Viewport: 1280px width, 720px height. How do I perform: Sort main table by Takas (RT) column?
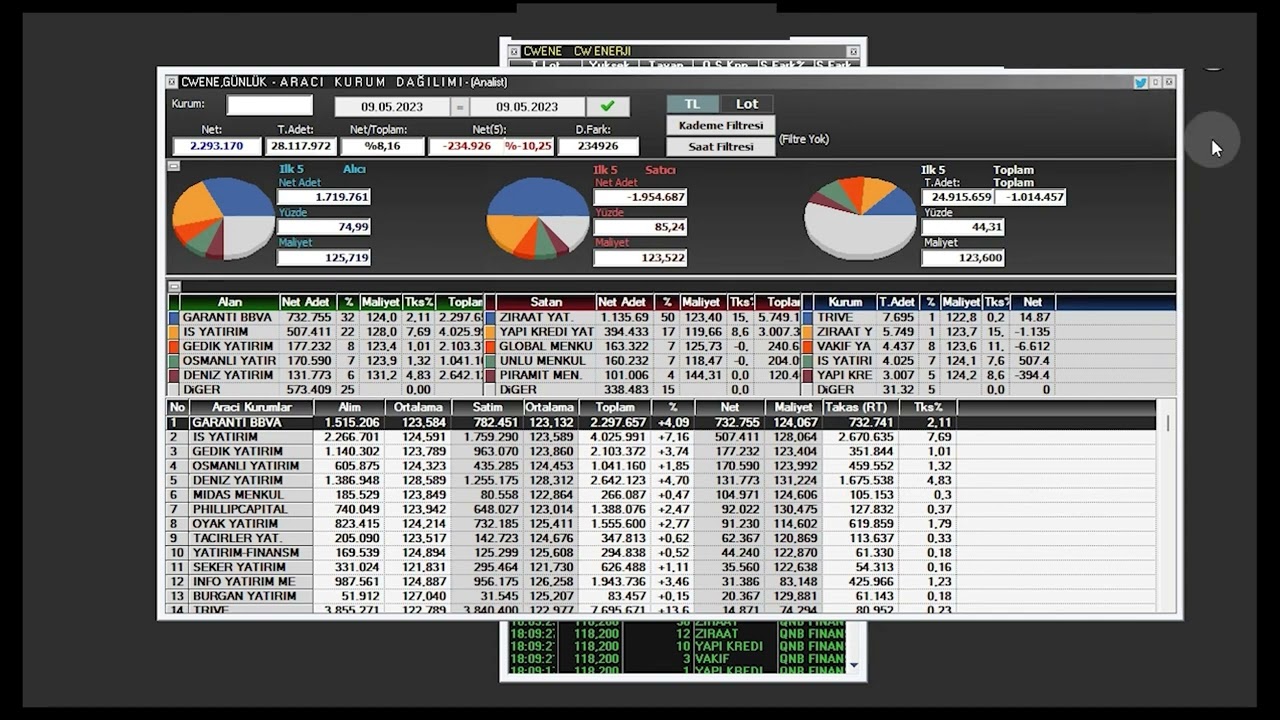(x=859, y=408)
